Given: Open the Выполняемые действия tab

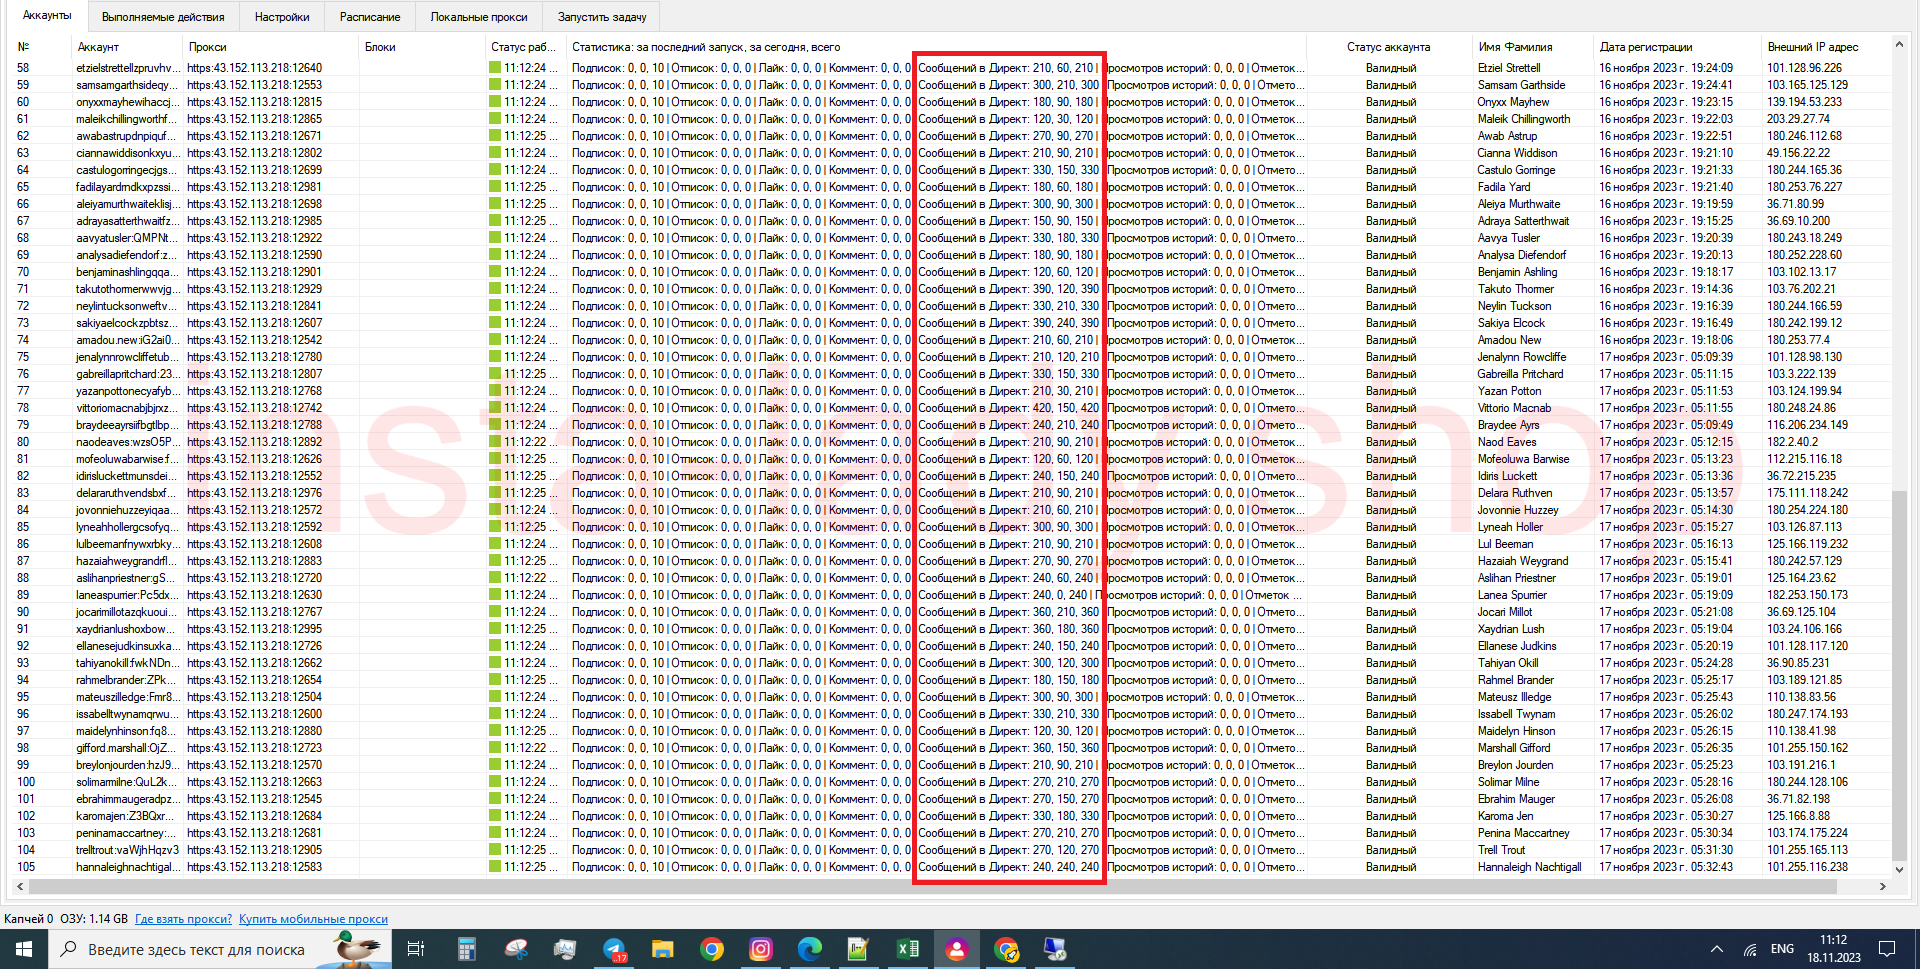Looking at the screenshot, I should tap(163, 17).
